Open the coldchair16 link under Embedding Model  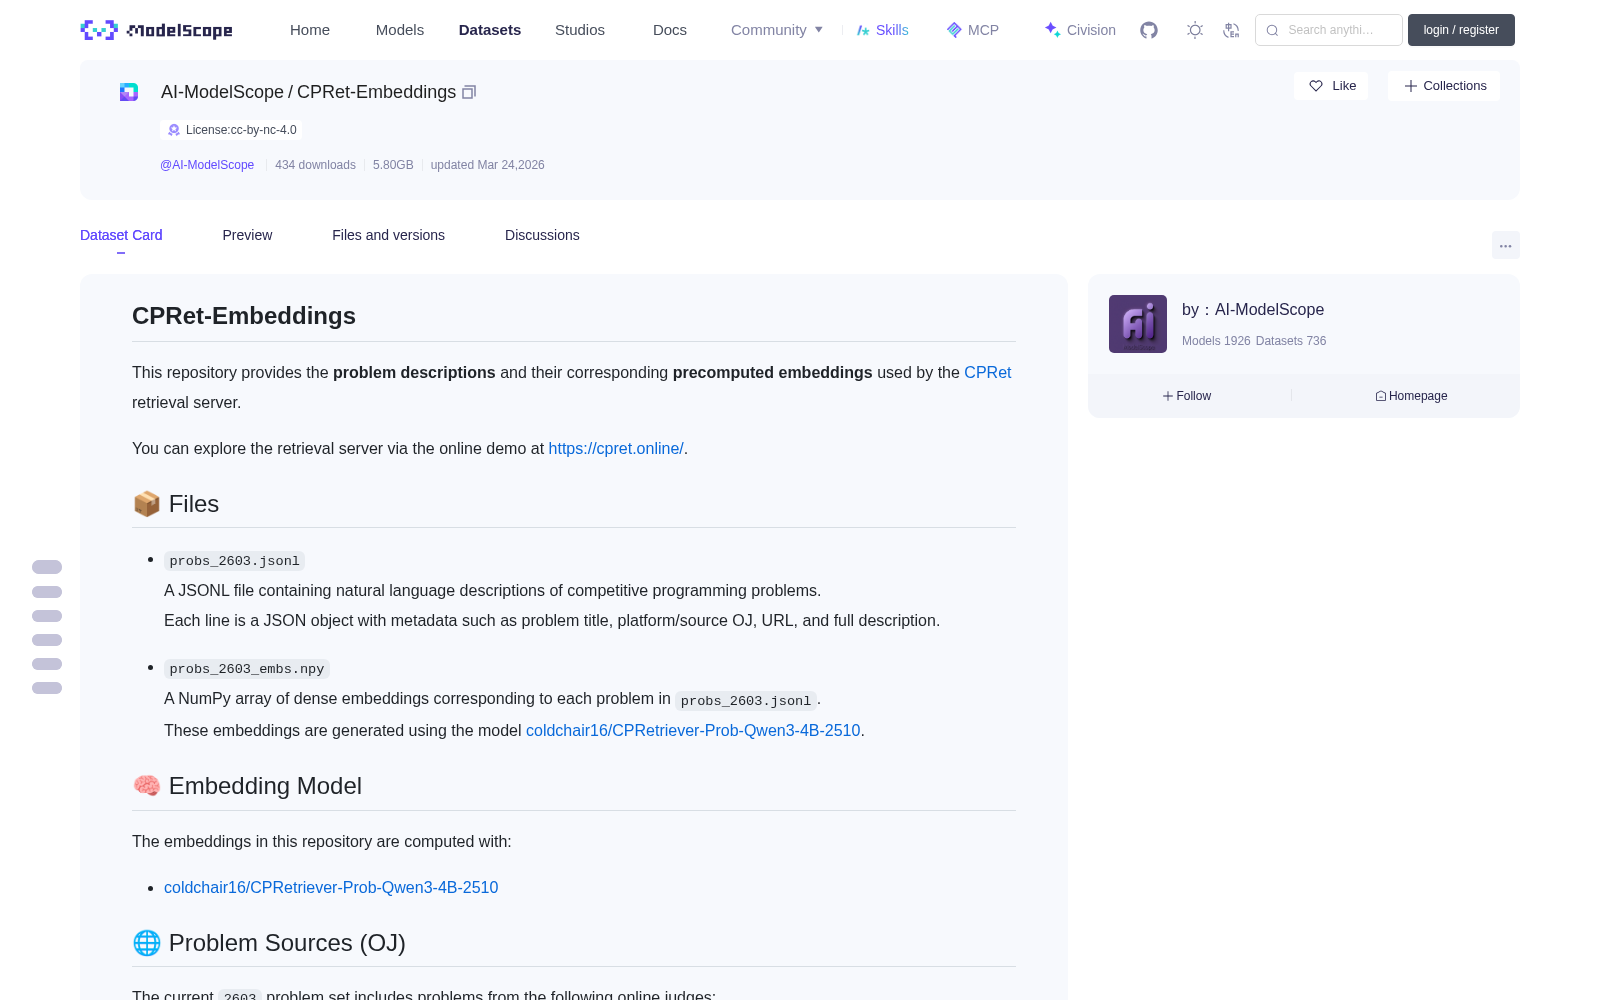331,887
